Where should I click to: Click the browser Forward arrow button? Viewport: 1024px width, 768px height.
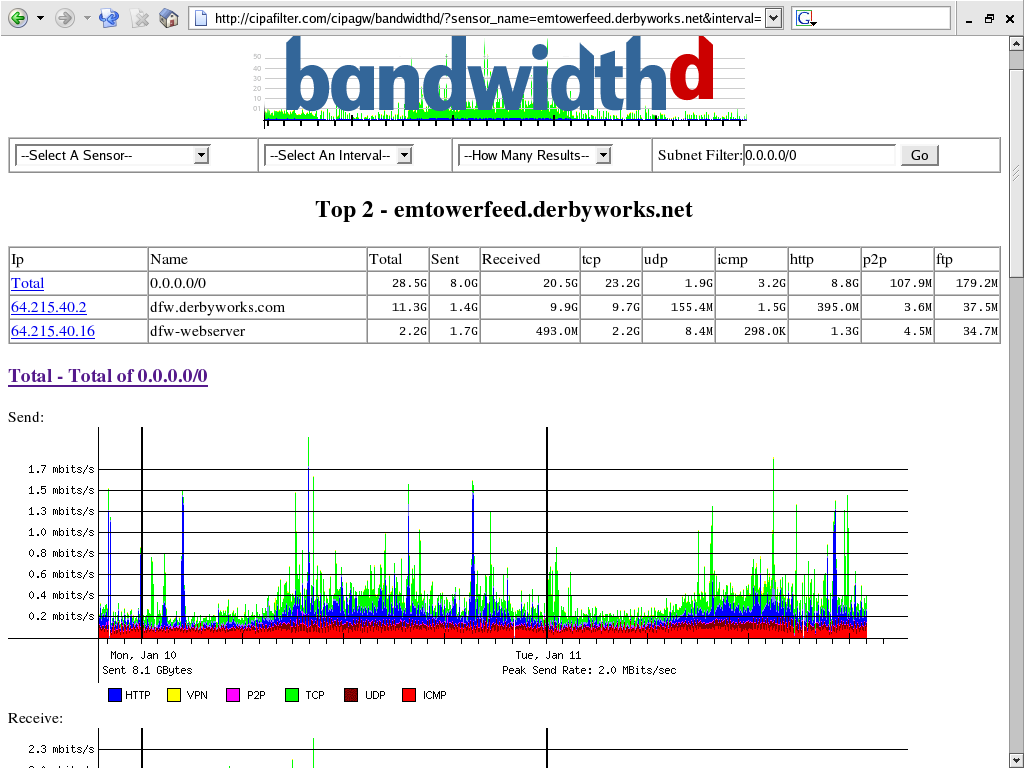[65, 18]
